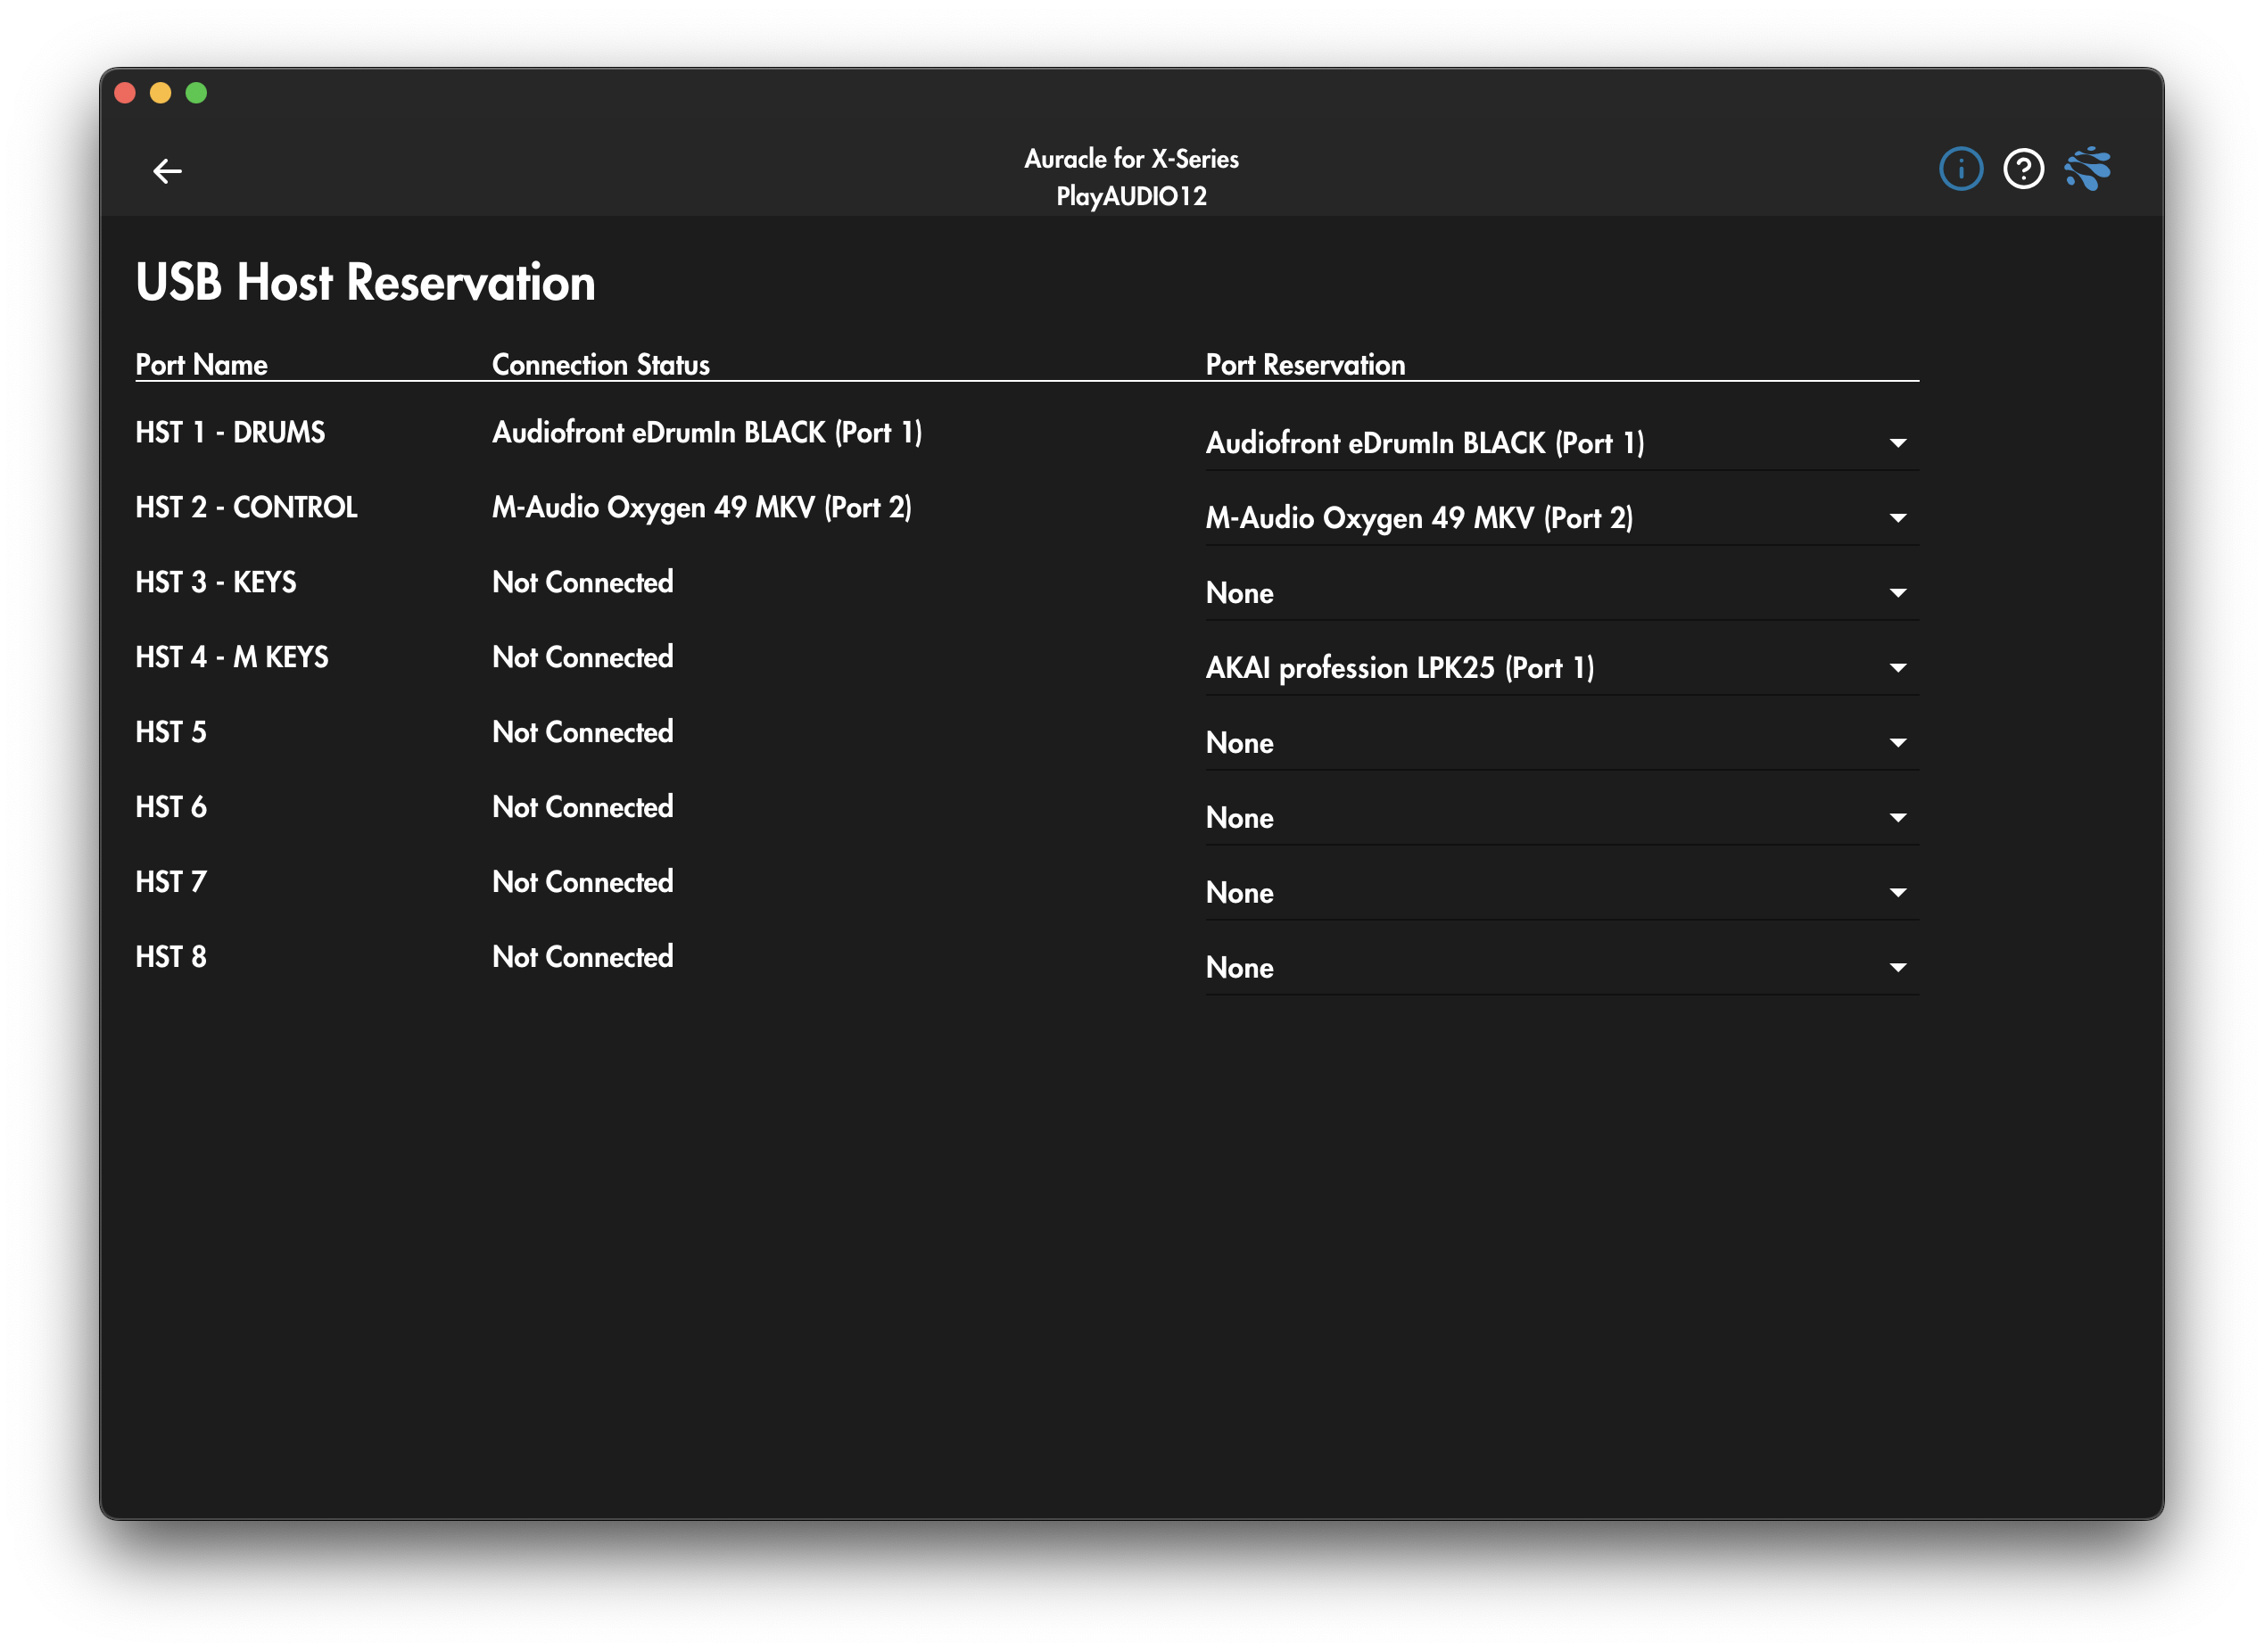Click the Auracle for X-Series title text
Image resolution: width=2264 pixels, height=1652 pixels.
(x=1131, y=158)
